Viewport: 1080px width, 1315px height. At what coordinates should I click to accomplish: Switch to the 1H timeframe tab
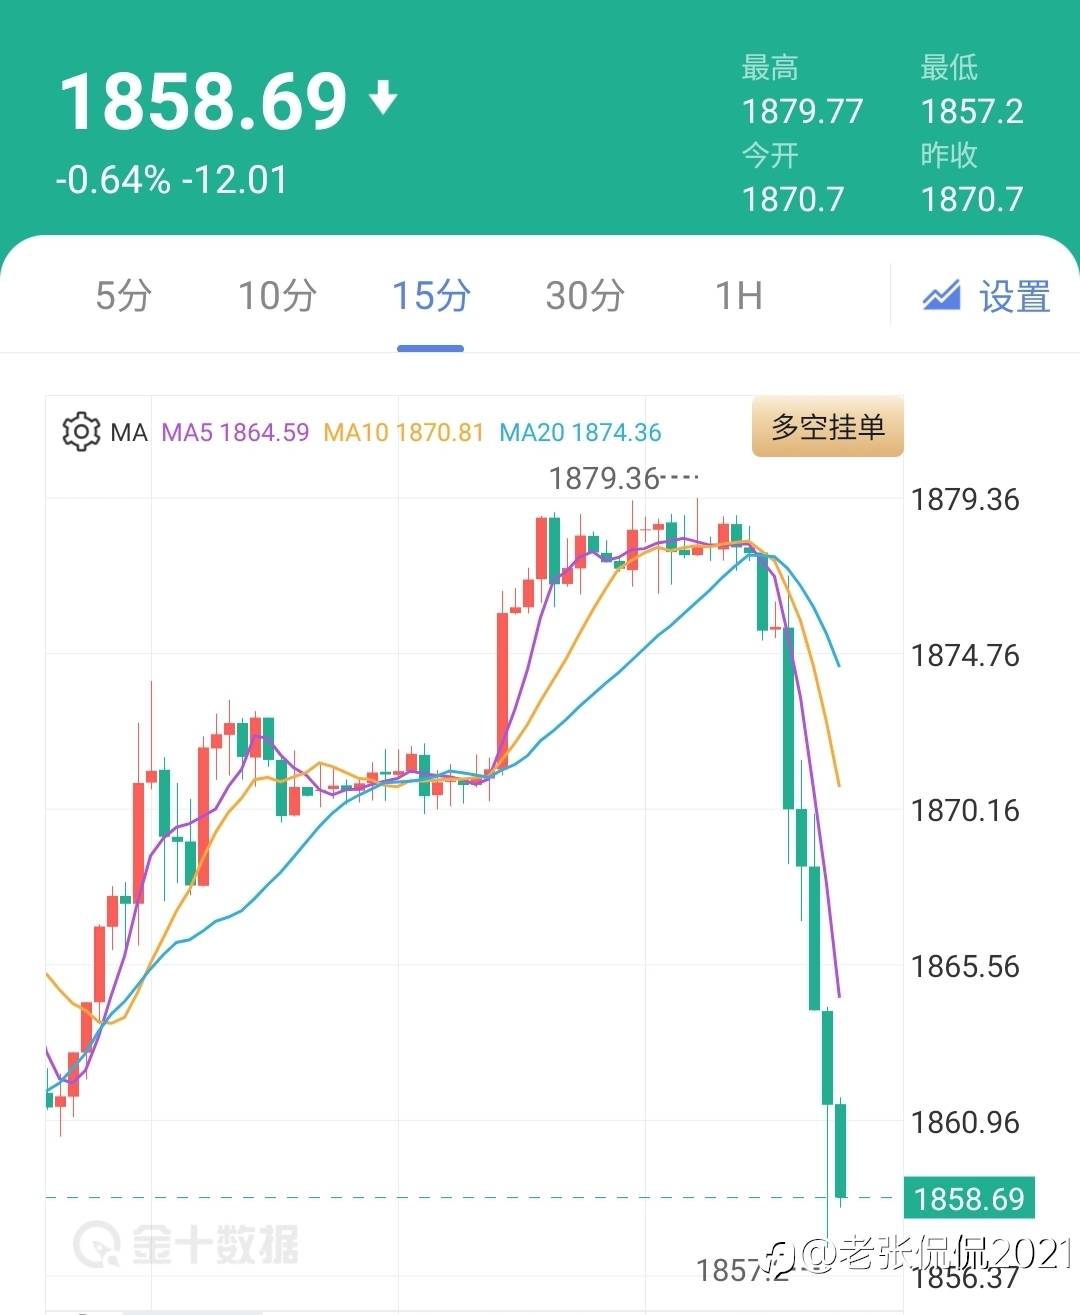pyautogui.click(x=738, y=296)
